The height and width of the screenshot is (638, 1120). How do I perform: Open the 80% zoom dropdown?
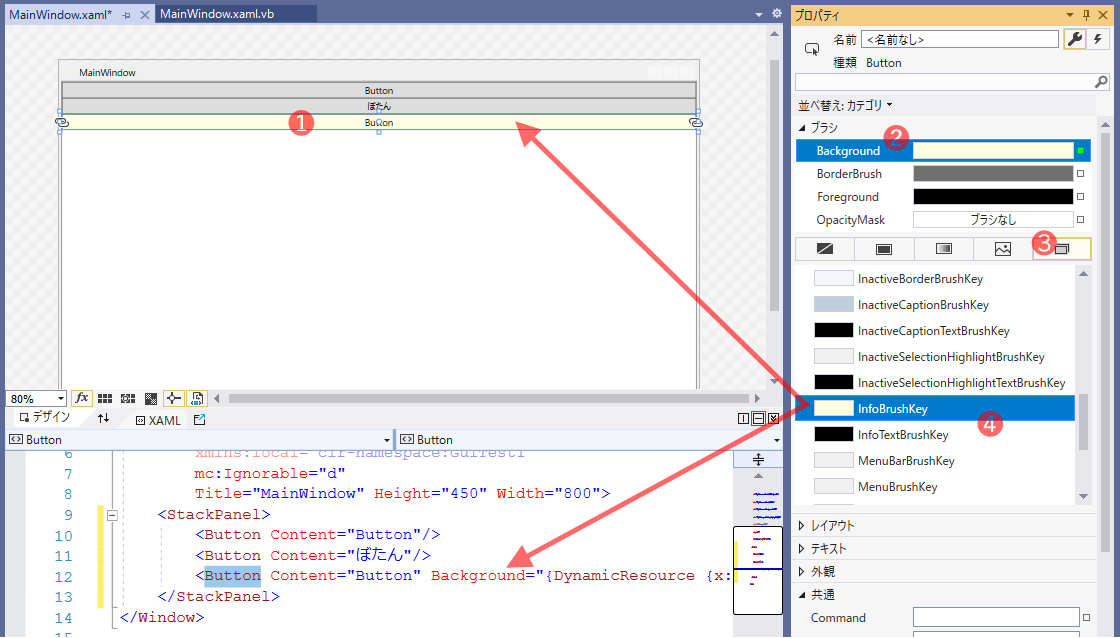tap(61, 399)
